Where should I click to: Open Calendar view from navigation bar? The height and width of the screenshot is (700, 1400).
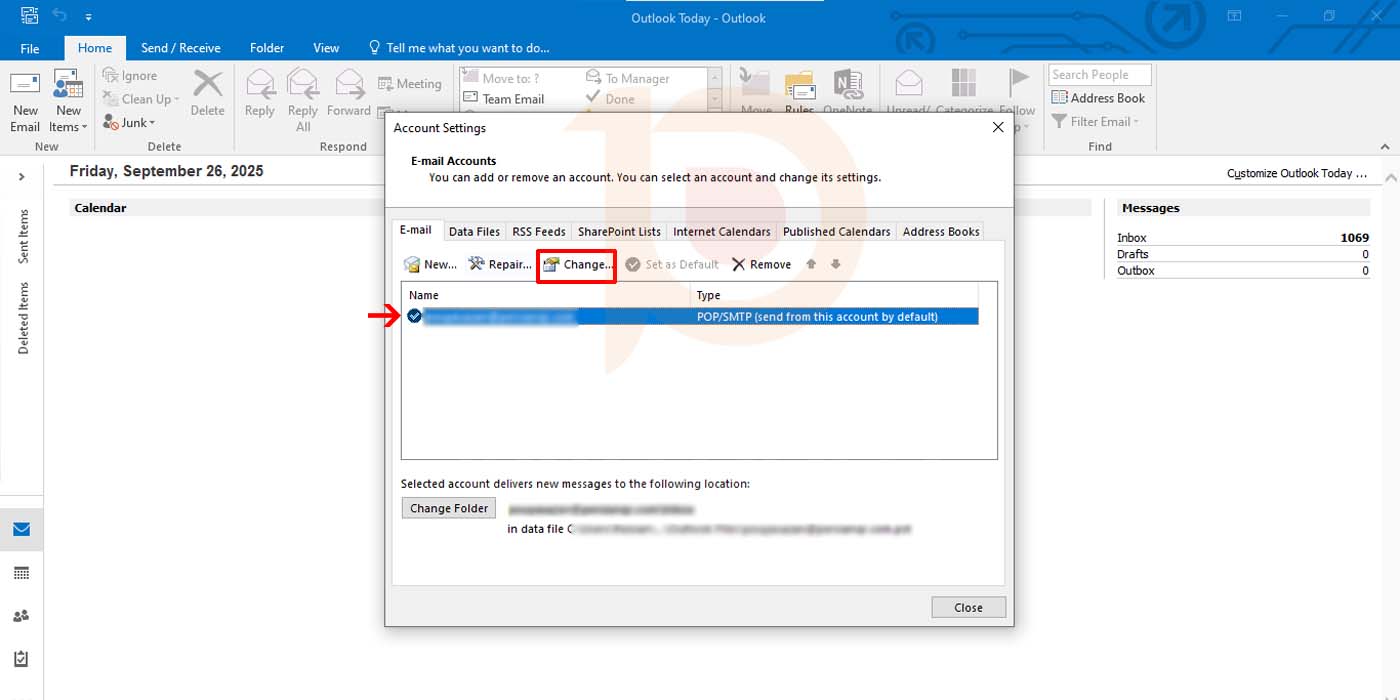[x=21, y=573]
